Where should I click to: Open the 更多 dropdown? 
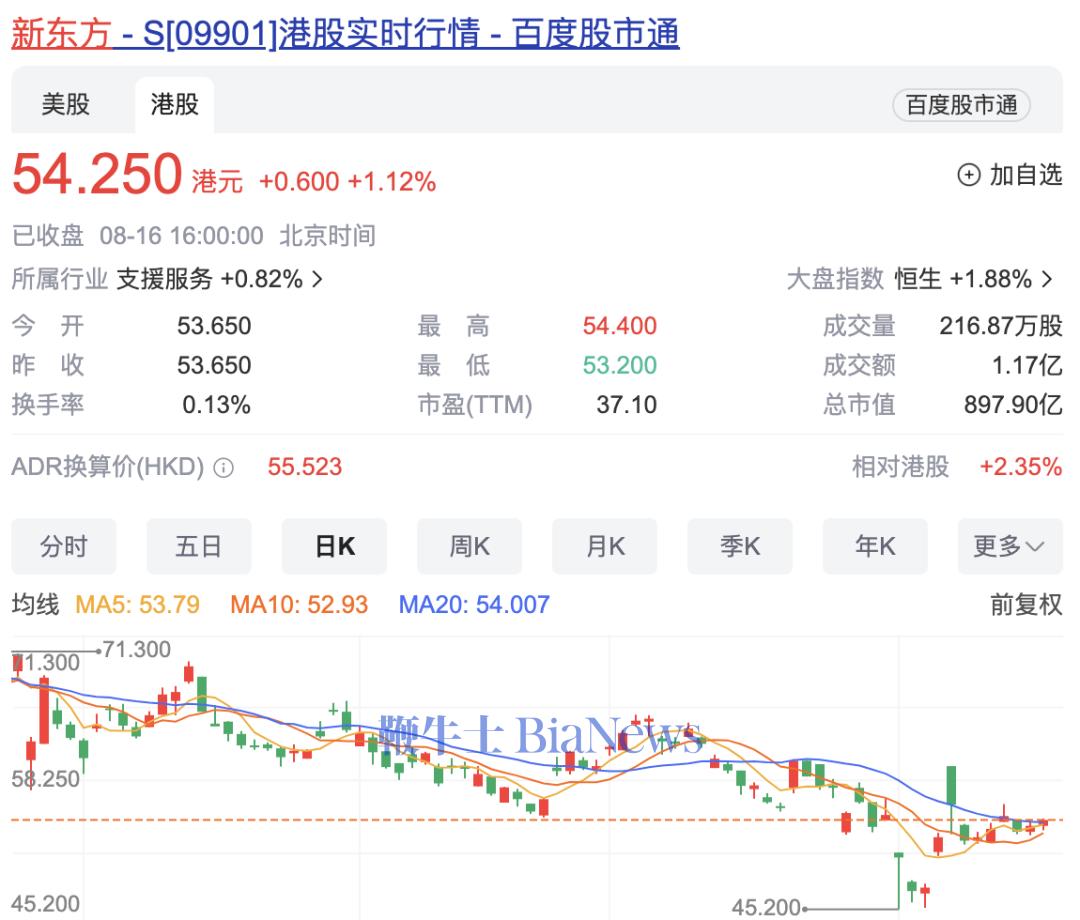pyautogui.click(x=1010, y=547)
